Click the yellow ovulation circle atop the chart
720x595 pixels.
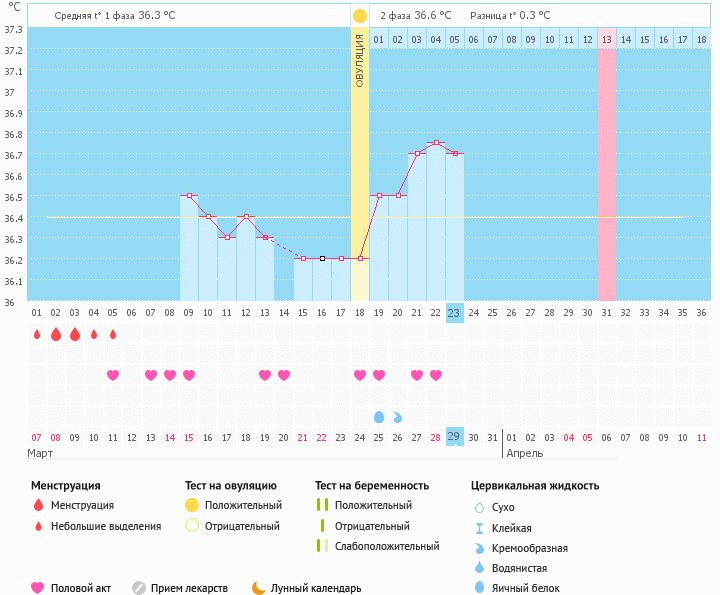pos(360,16)
